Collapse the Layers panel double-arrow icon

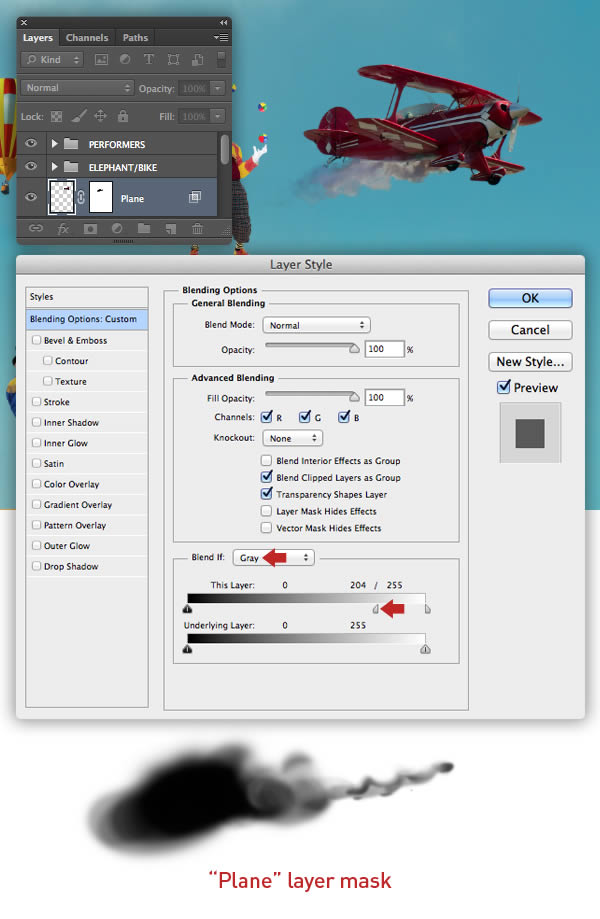point(223,22)
